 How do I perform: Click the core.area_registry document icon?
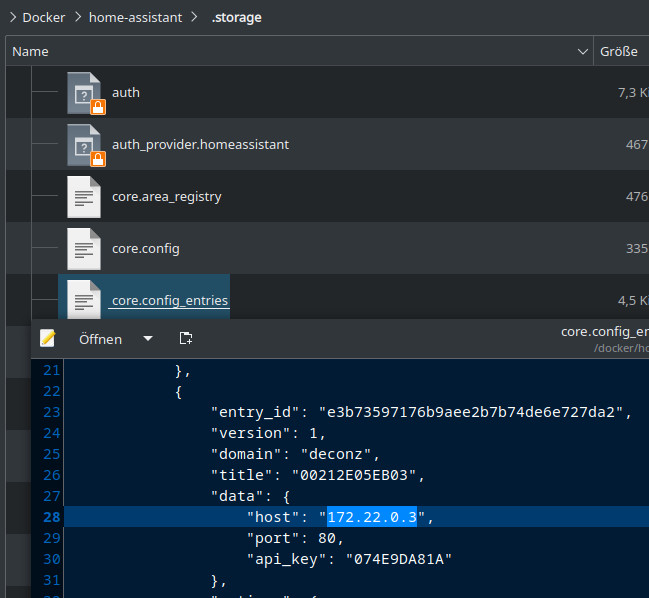coord(85,197)
